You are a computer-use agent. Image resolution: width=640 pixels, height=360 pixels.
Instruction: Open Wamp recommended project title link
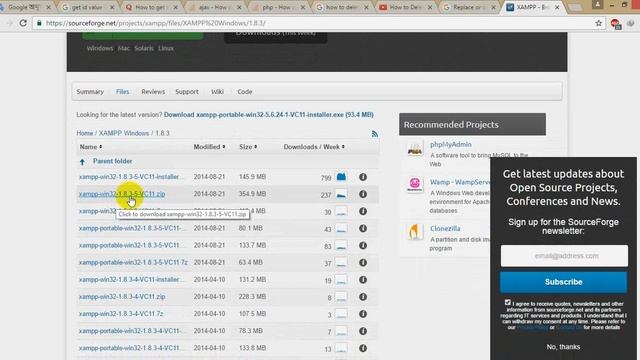[x=460, y=182]
